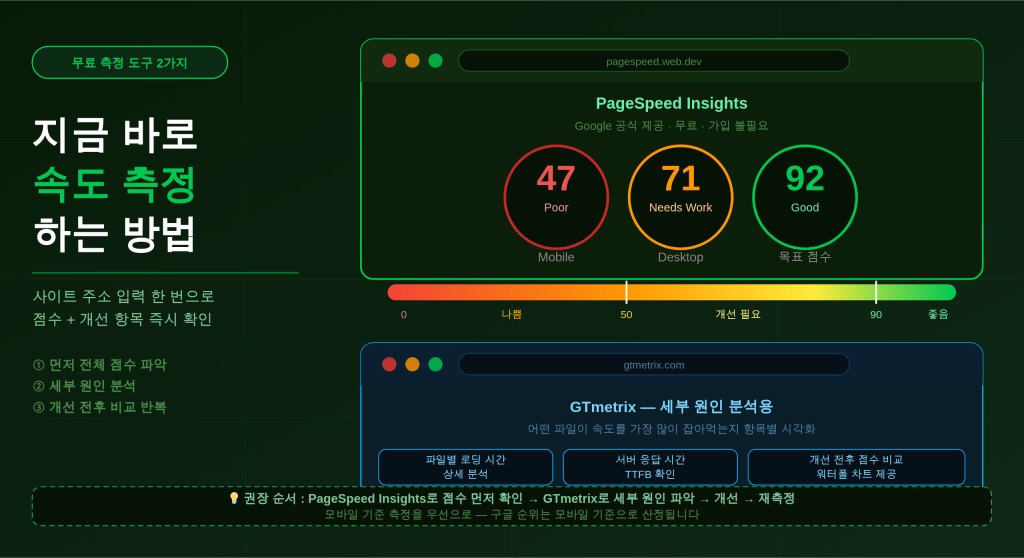Open the 파일별 로딩 시간 상세 분석 box
The height and width of the screenshot is (558, 1024).
pos(465,467)
